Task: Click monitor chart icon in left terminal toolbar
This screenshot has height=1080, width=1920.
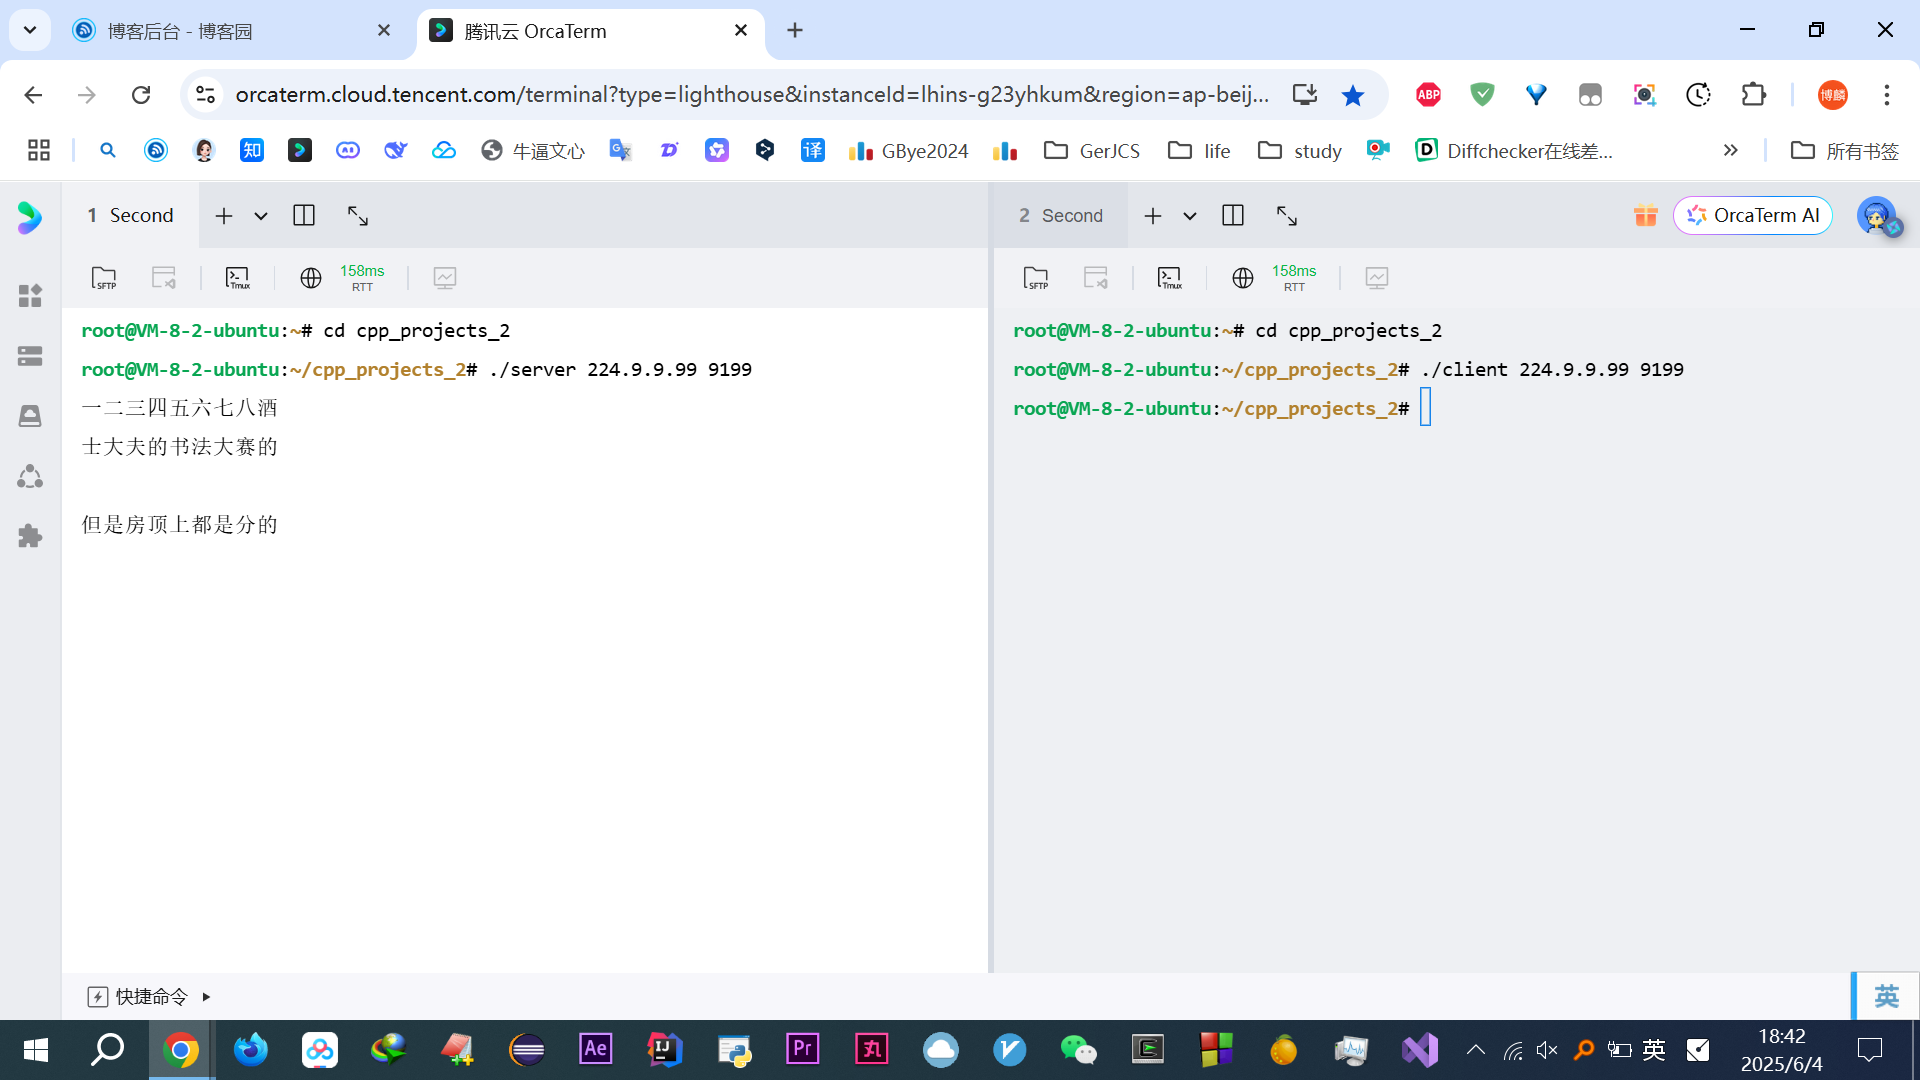Action: click(445, 278)
